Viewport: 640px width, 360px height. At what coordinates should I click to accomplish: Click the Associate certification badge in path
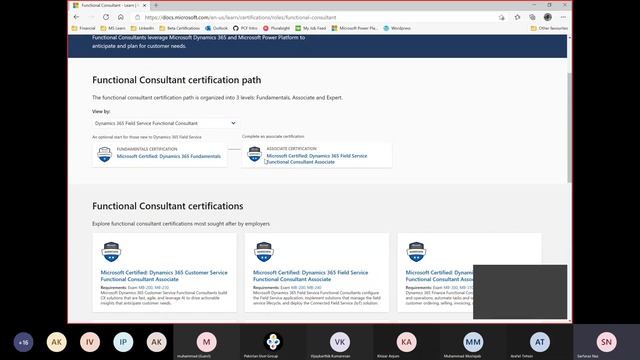(254, 154)
